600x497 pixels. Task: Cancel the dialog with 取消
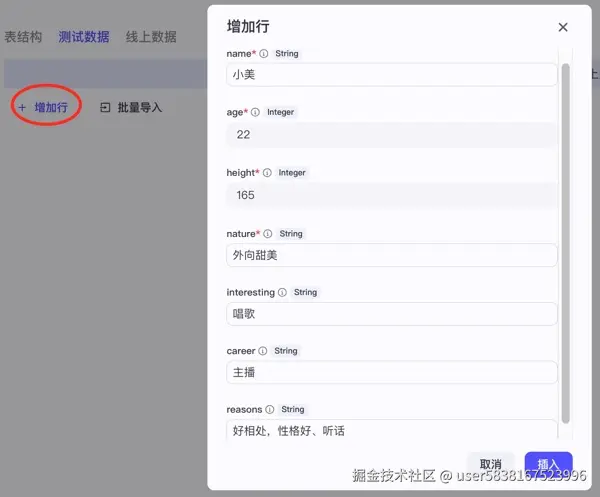[491, 464]
